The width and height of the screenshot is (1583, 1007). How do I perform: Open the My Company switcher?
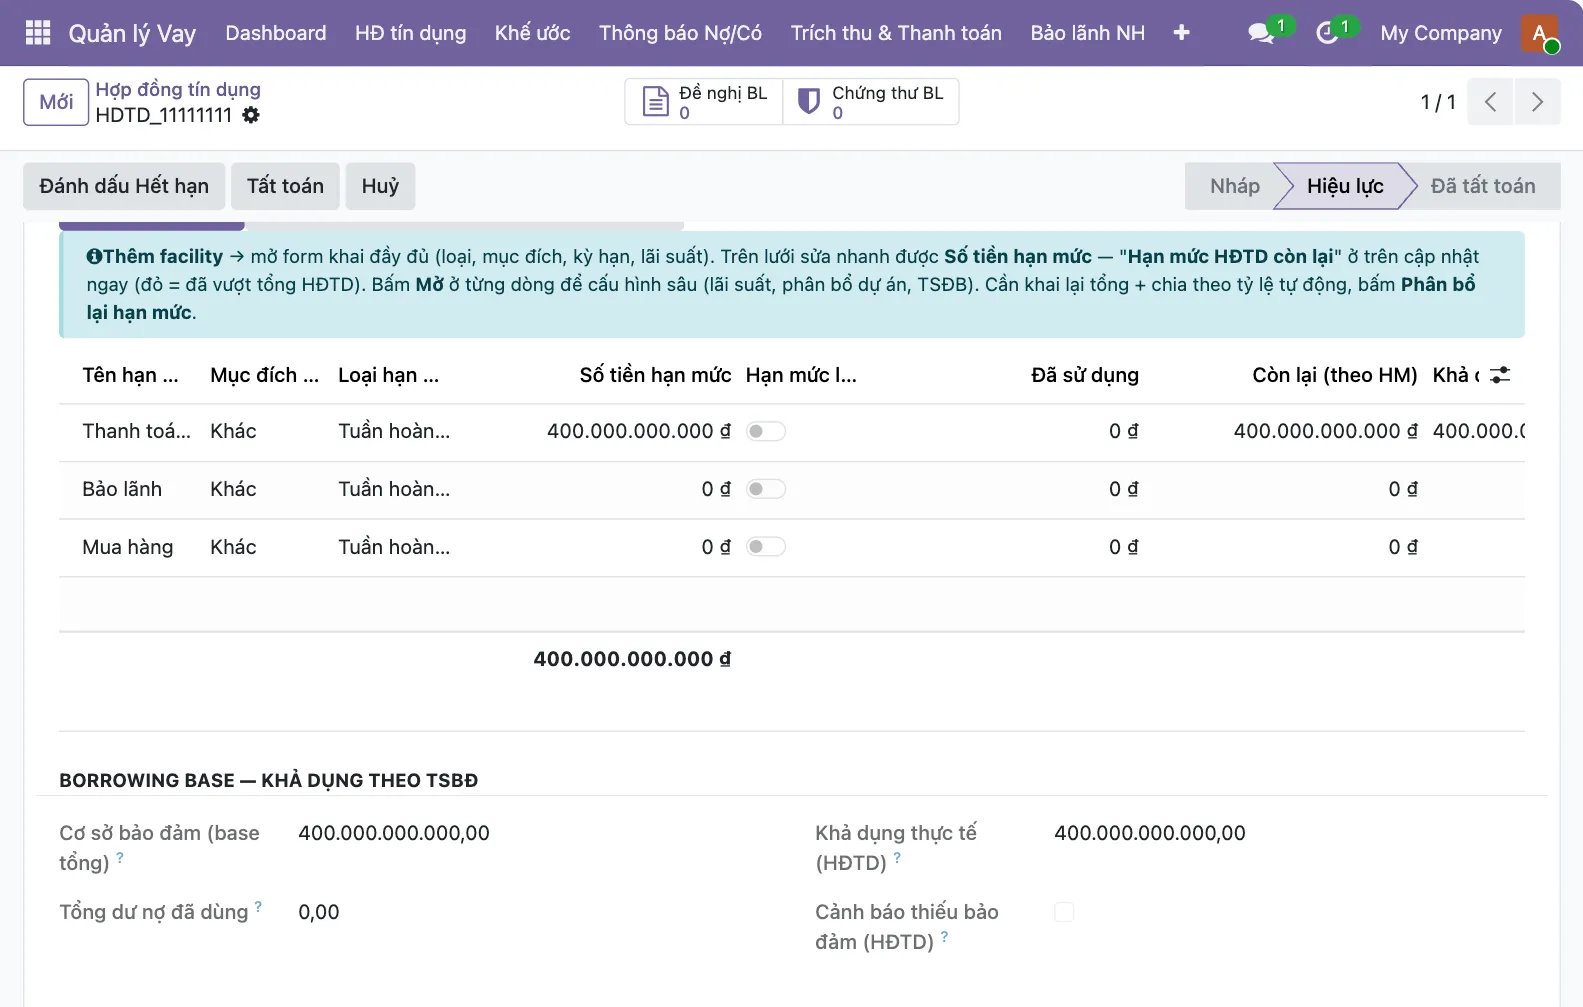1441,33
